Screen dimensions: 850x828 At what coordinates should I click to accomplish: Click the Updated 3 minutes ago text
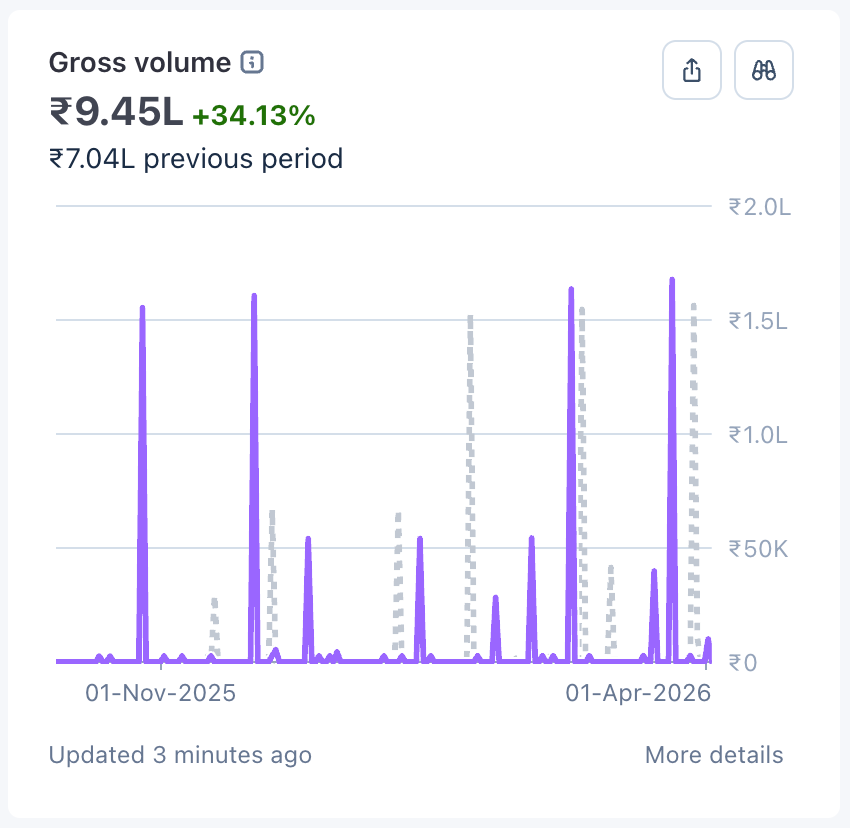180,755
